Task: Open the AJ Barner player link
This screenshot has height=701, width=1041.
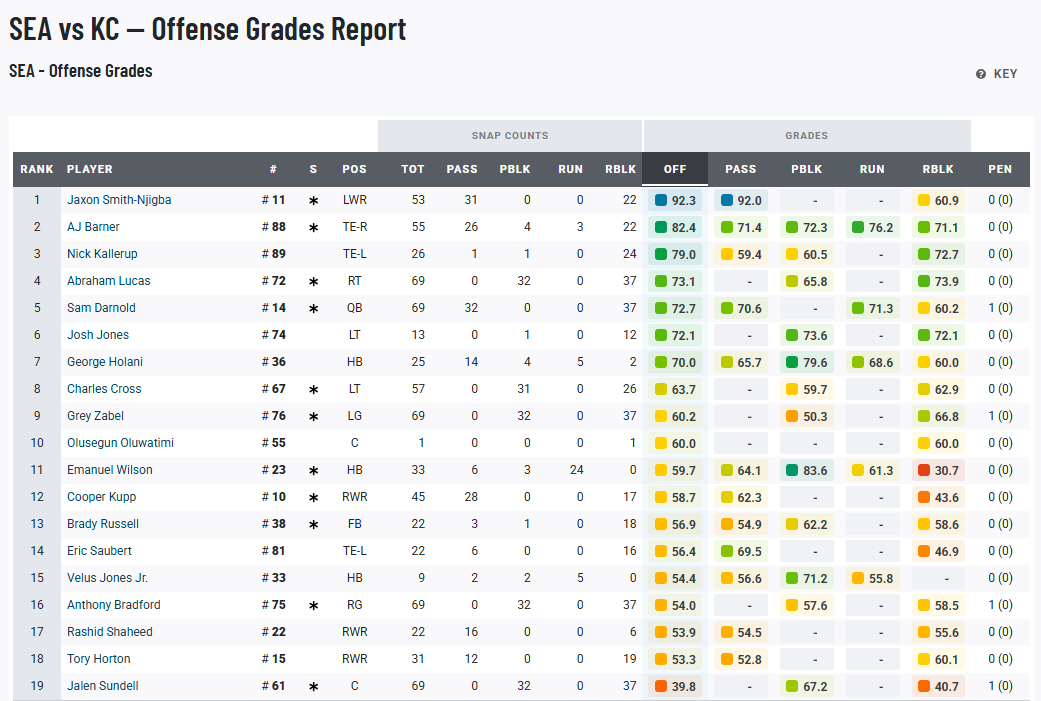Action: 93,227
